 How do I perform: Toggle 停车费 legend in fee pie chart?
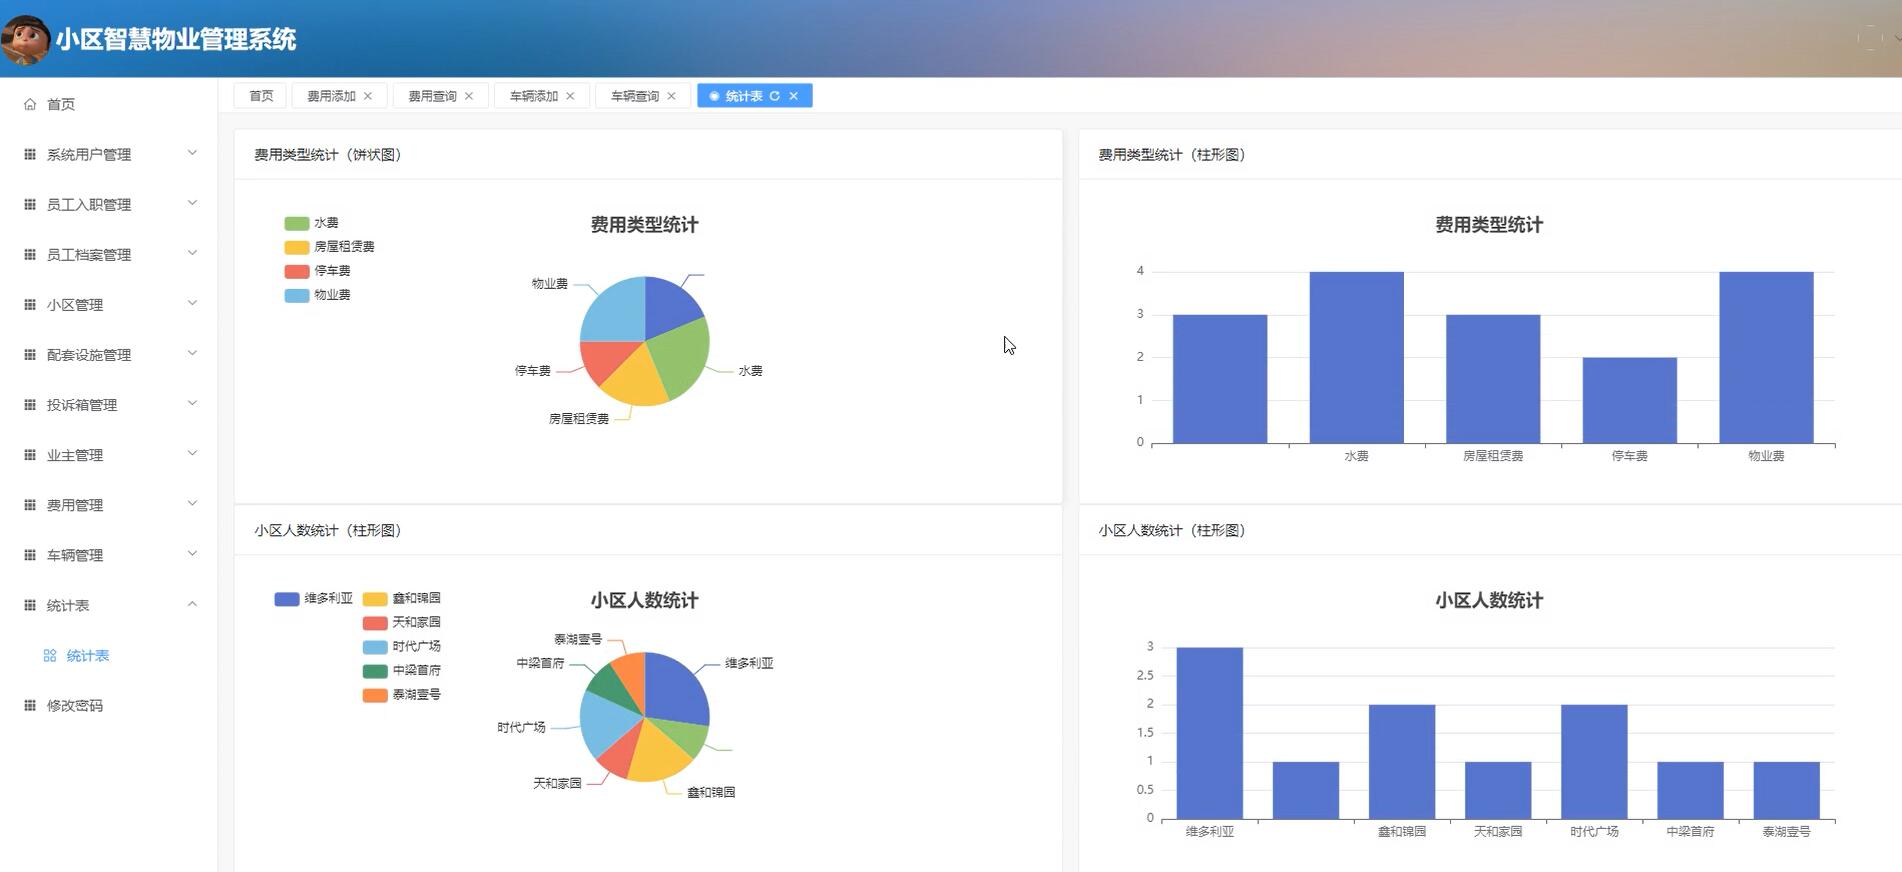tap(318, 271)
